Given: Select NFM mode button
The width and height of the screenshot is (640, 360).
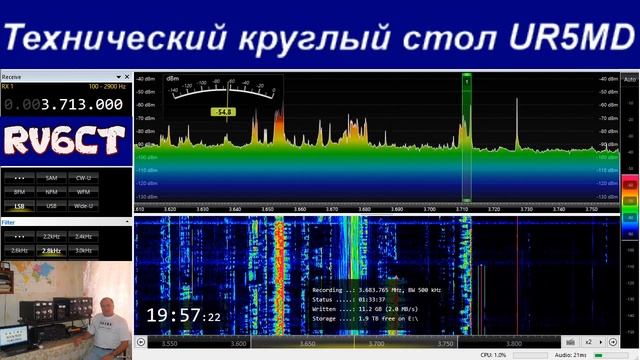Looking at the screenshot, I should (51, 192).
